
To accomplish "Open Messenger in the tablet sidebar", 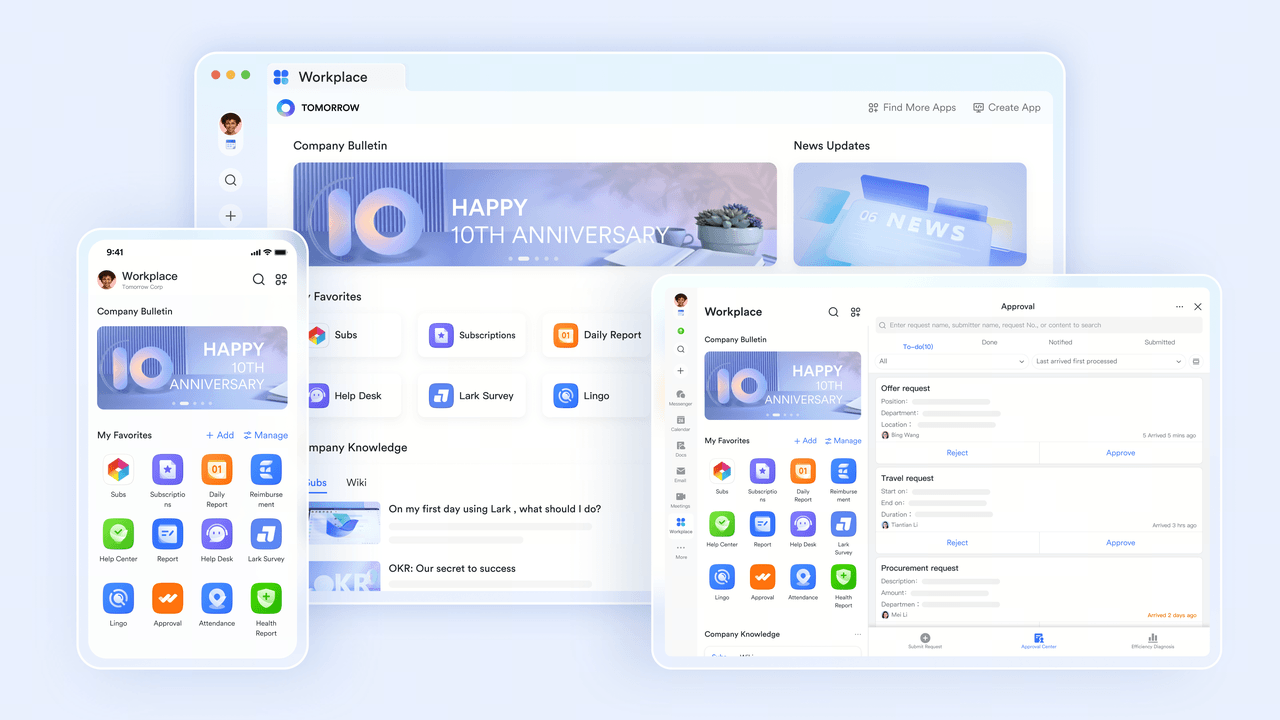I will click(681, 398).
